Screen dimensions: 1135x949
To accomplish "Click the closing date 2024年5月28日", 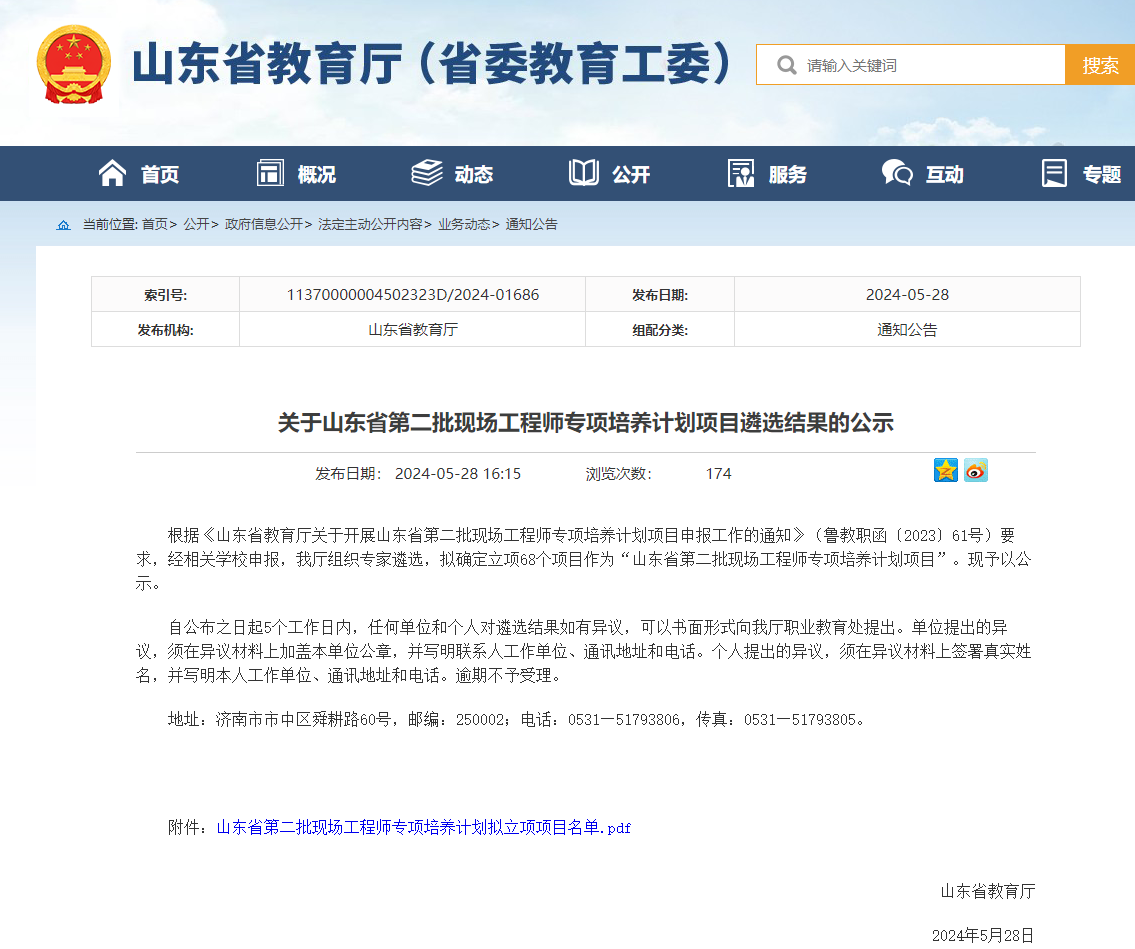I will [982, 935].
